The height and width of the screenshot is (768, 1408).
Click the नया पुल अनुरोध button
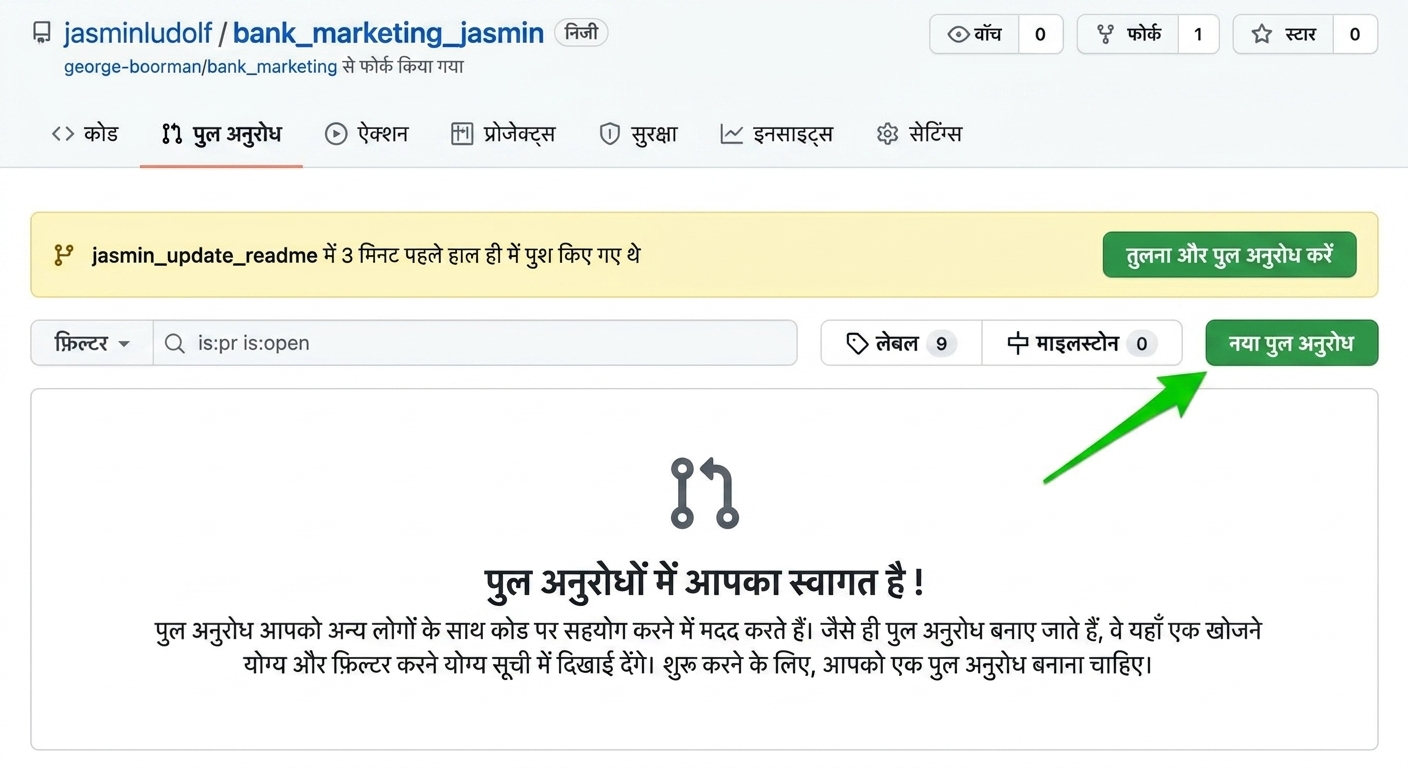click(1291, 343)
